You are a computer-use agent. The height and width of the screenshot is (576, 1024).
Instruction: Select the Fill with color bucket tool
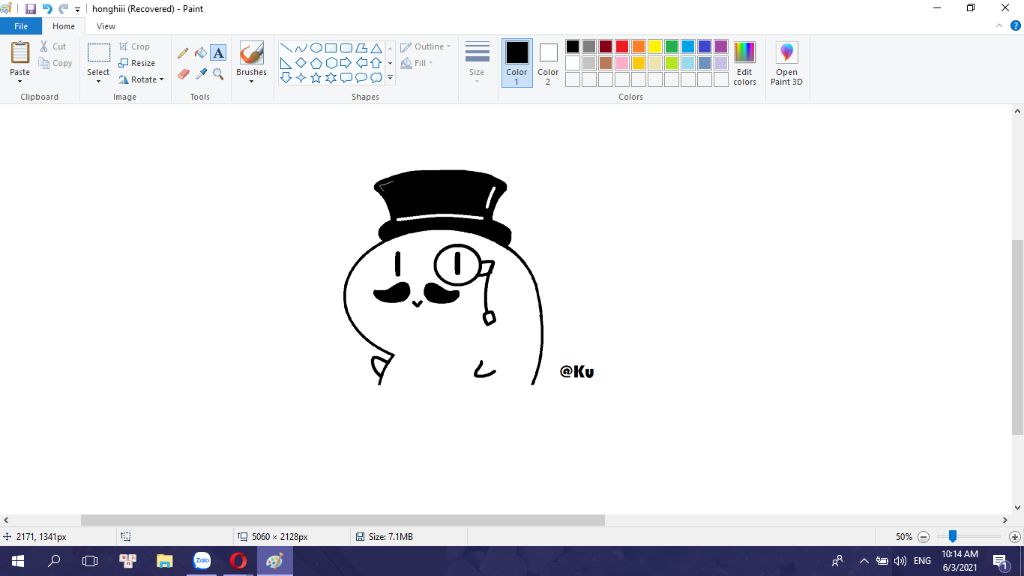tap(200, 53)
